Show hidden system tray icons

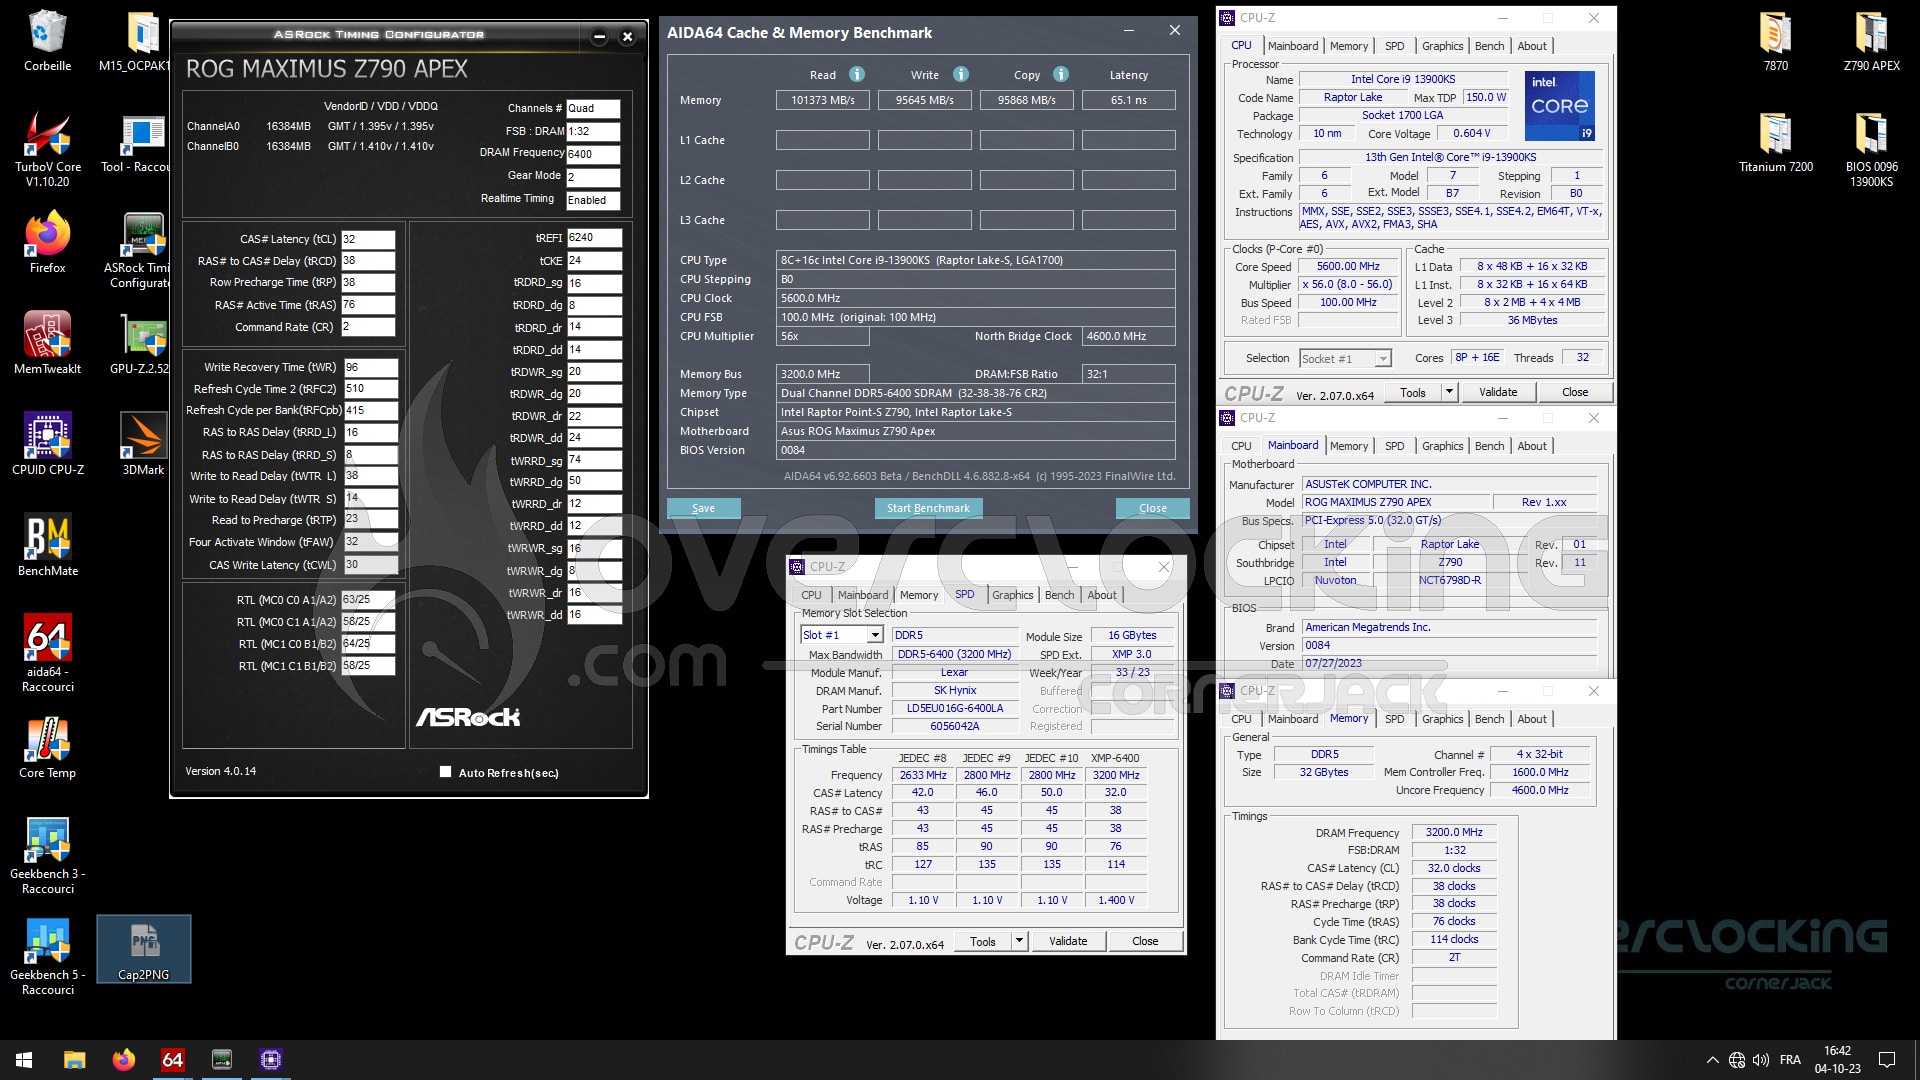tap(1713, 1060)
